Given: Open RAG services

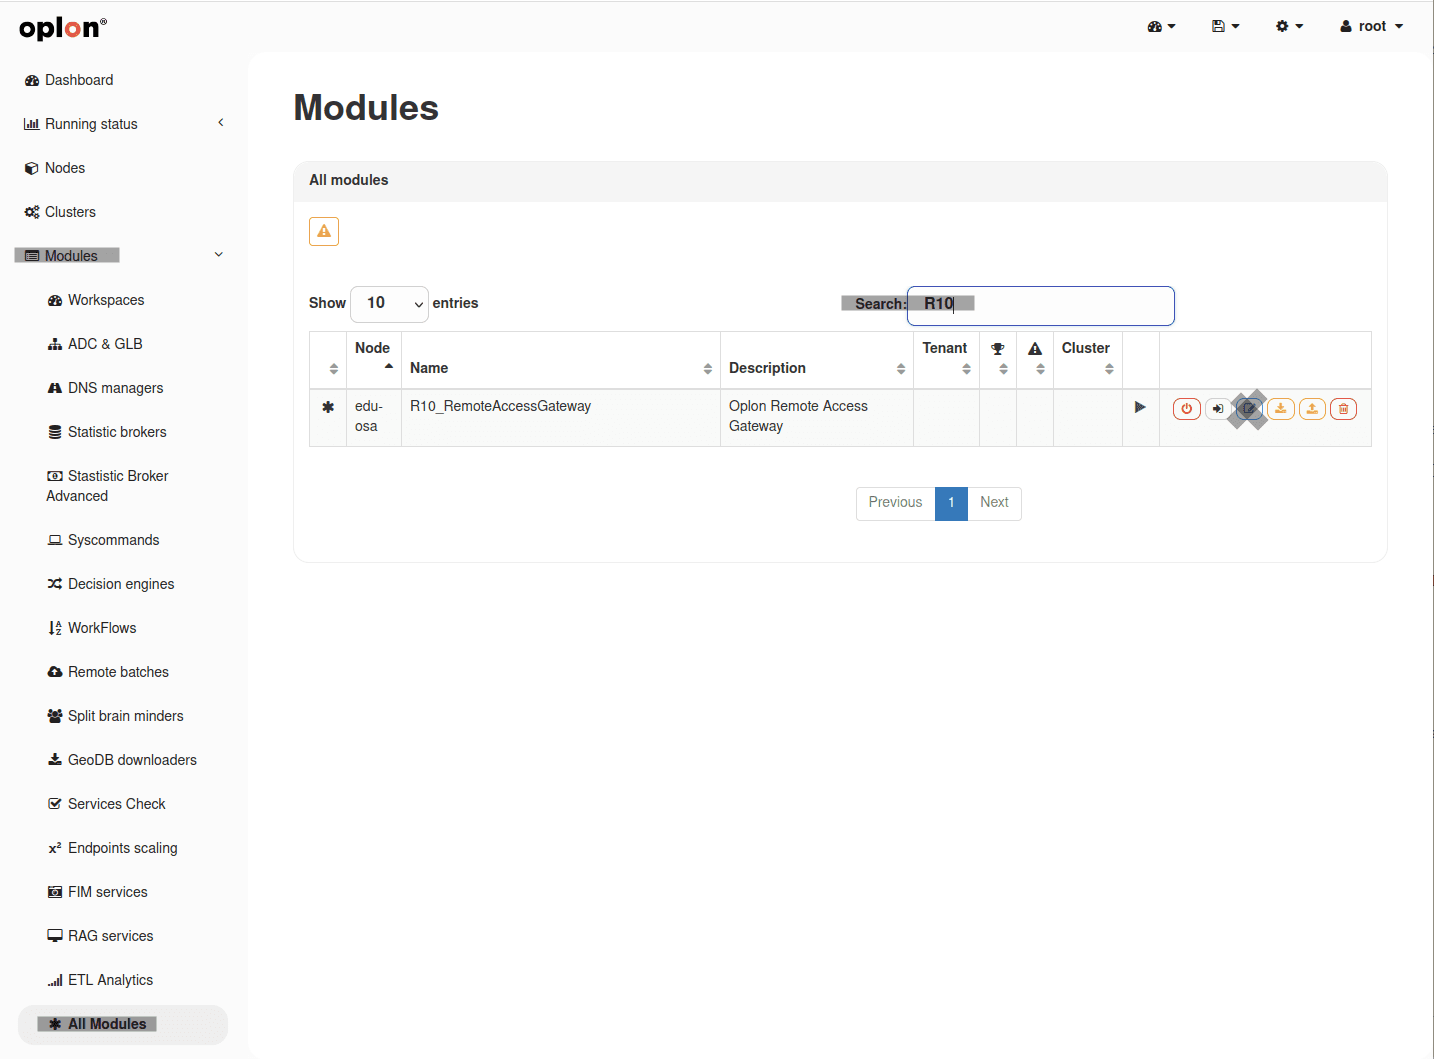Looking at the screenshot, I should coord(100,936).
